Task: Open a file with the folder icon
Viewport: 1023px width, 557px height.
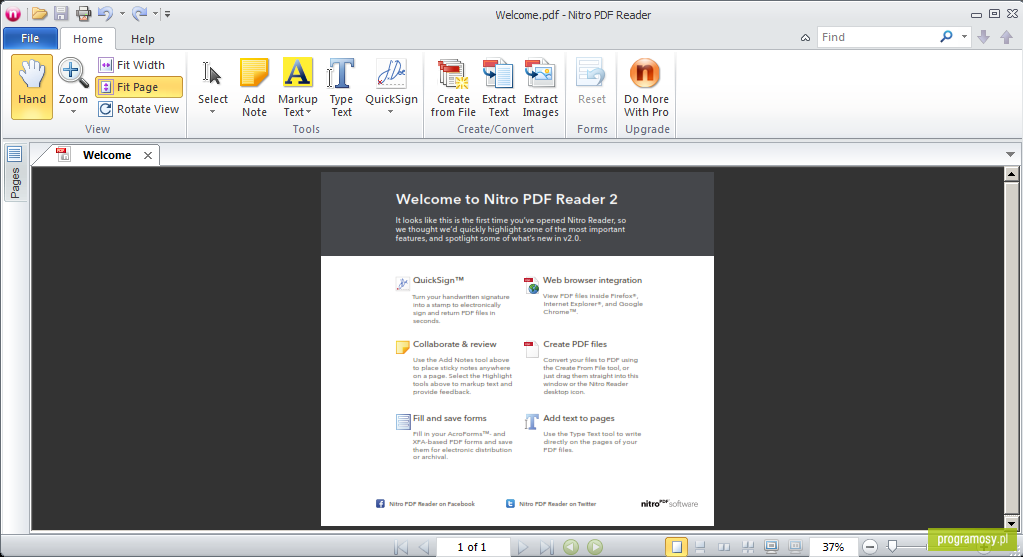Action: (39, 14)
